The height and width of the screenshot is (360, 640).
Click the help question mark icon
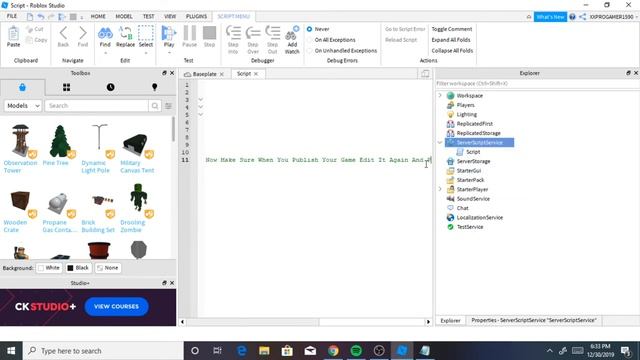pos(572,17)
